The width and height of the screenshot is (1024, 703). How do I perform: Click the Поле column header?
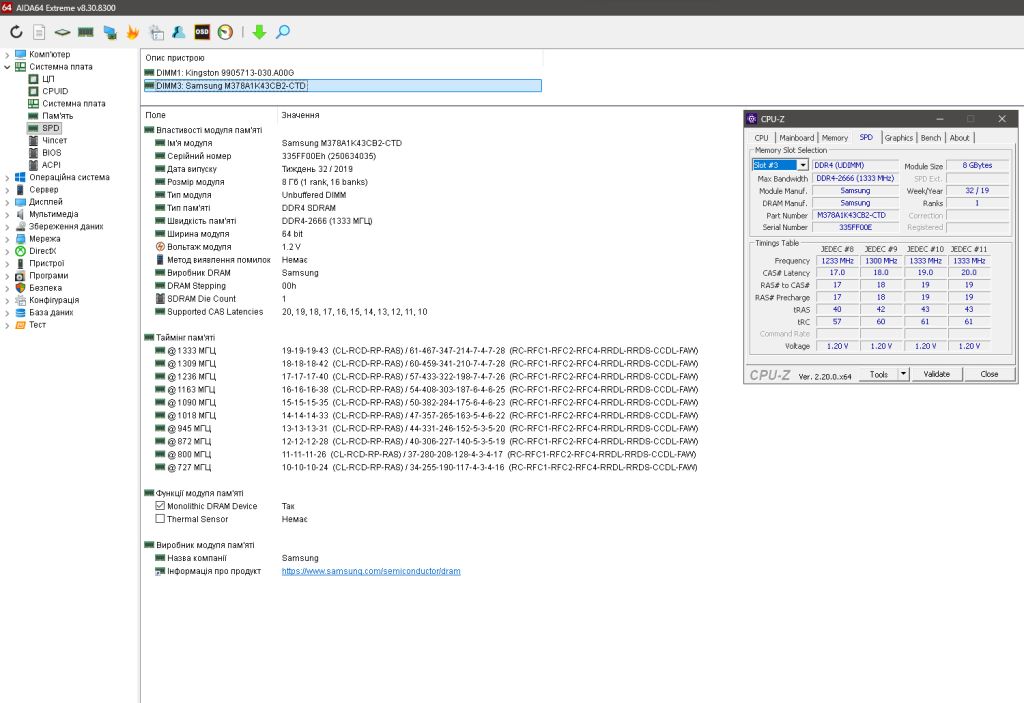[155, 115]
